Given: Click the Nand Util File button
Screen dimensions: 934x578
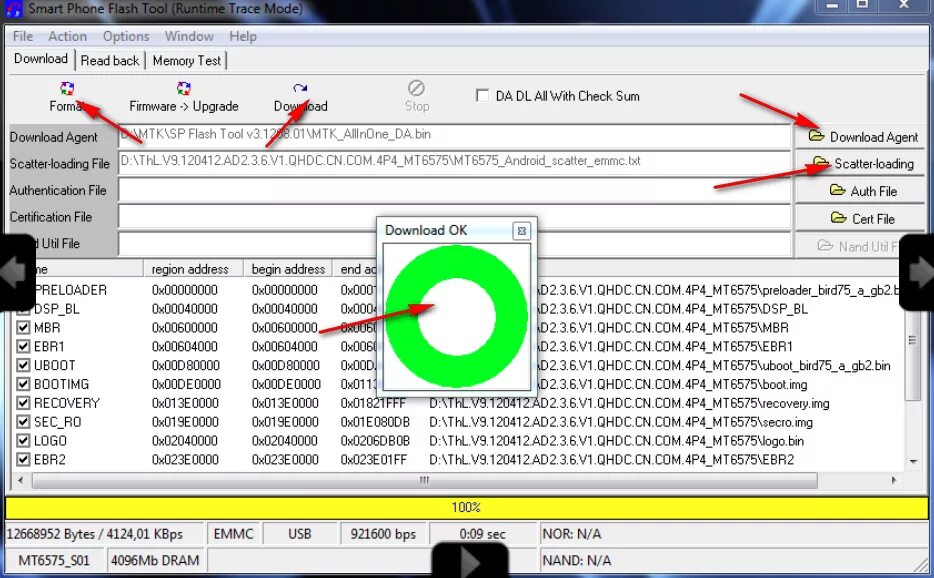Looking at the screenshot, I should pos(859,246).
